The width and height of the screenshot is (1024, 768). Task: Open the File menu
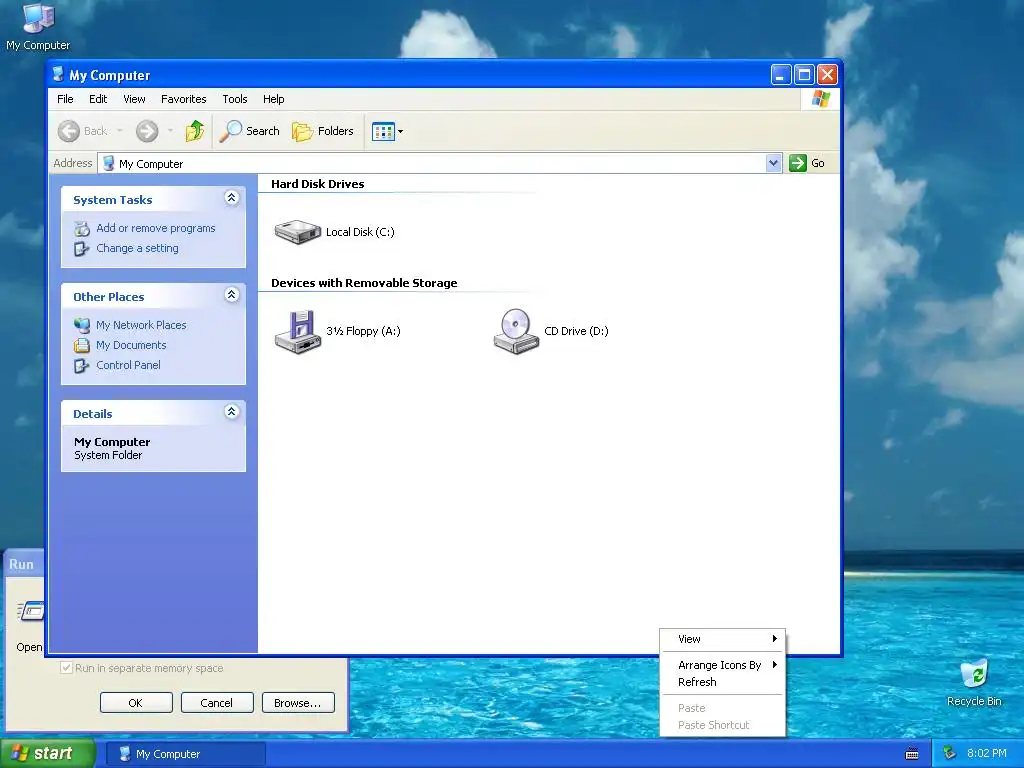[x=65, y=99]
